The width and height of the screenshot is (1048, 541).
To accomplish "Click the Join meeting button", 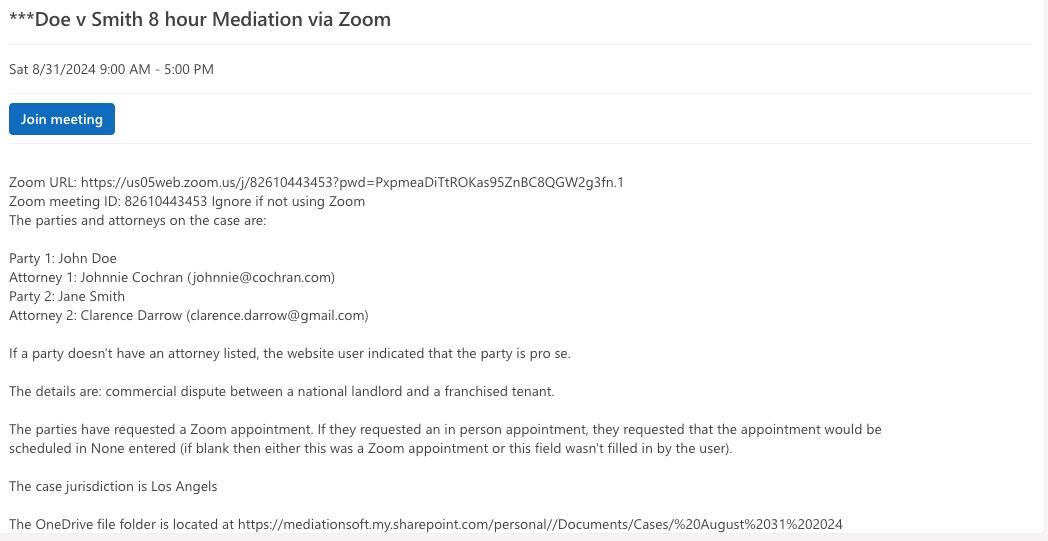I will tap(62, 119).
